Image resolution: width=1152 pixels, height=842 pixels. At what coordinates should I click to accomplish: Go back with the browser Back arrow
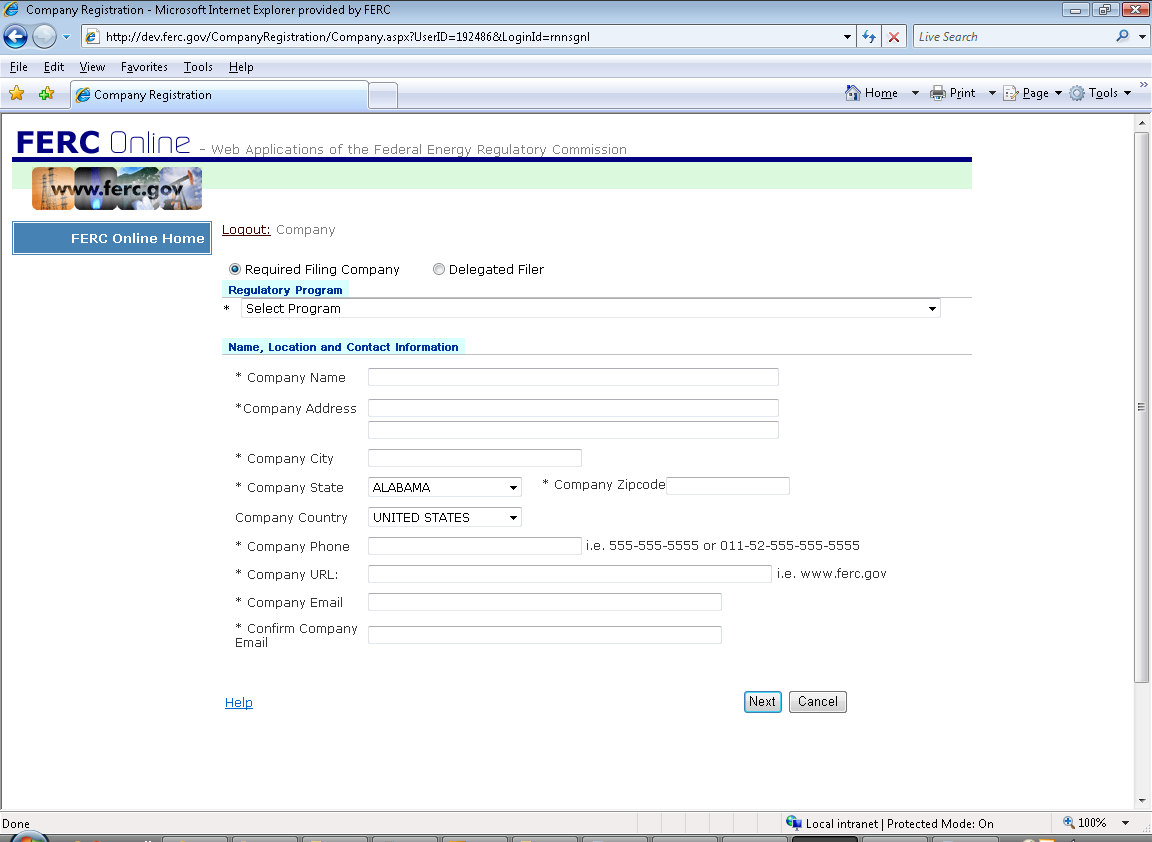[15, 36]
